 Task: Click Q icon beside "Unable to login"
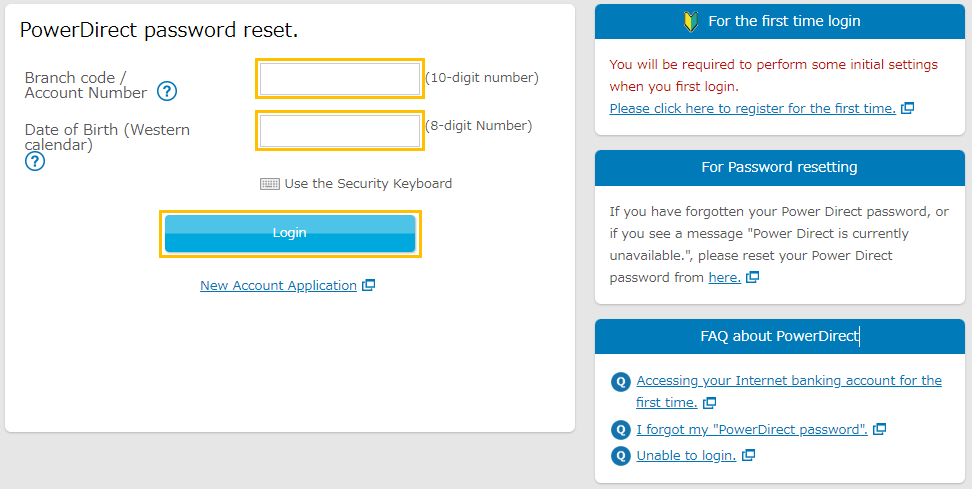(x=621, y=456)
